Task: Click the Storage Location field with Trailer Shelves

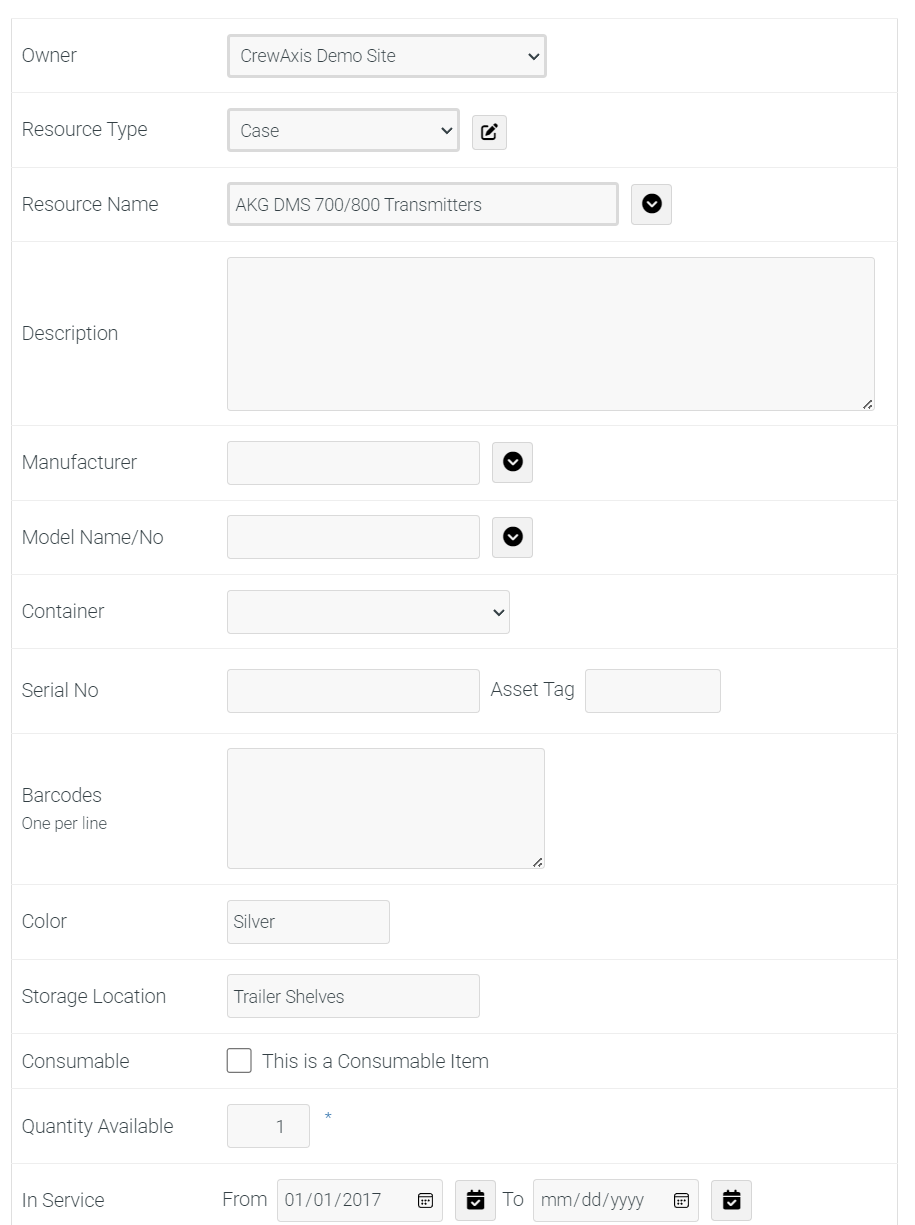Action: [x=353, y=996]
